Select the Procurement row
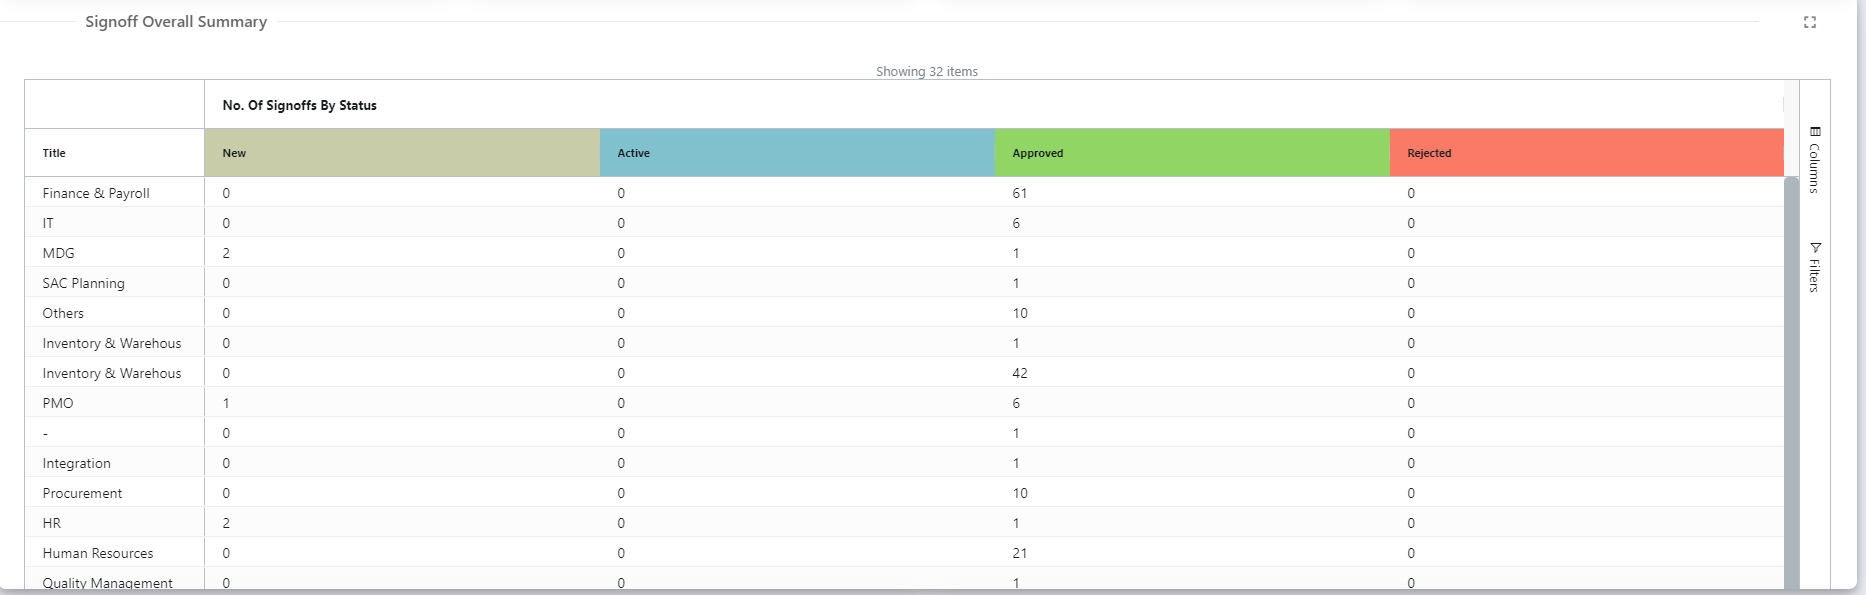The width and height of the screenshot is (1866, 595). (904, 493)
